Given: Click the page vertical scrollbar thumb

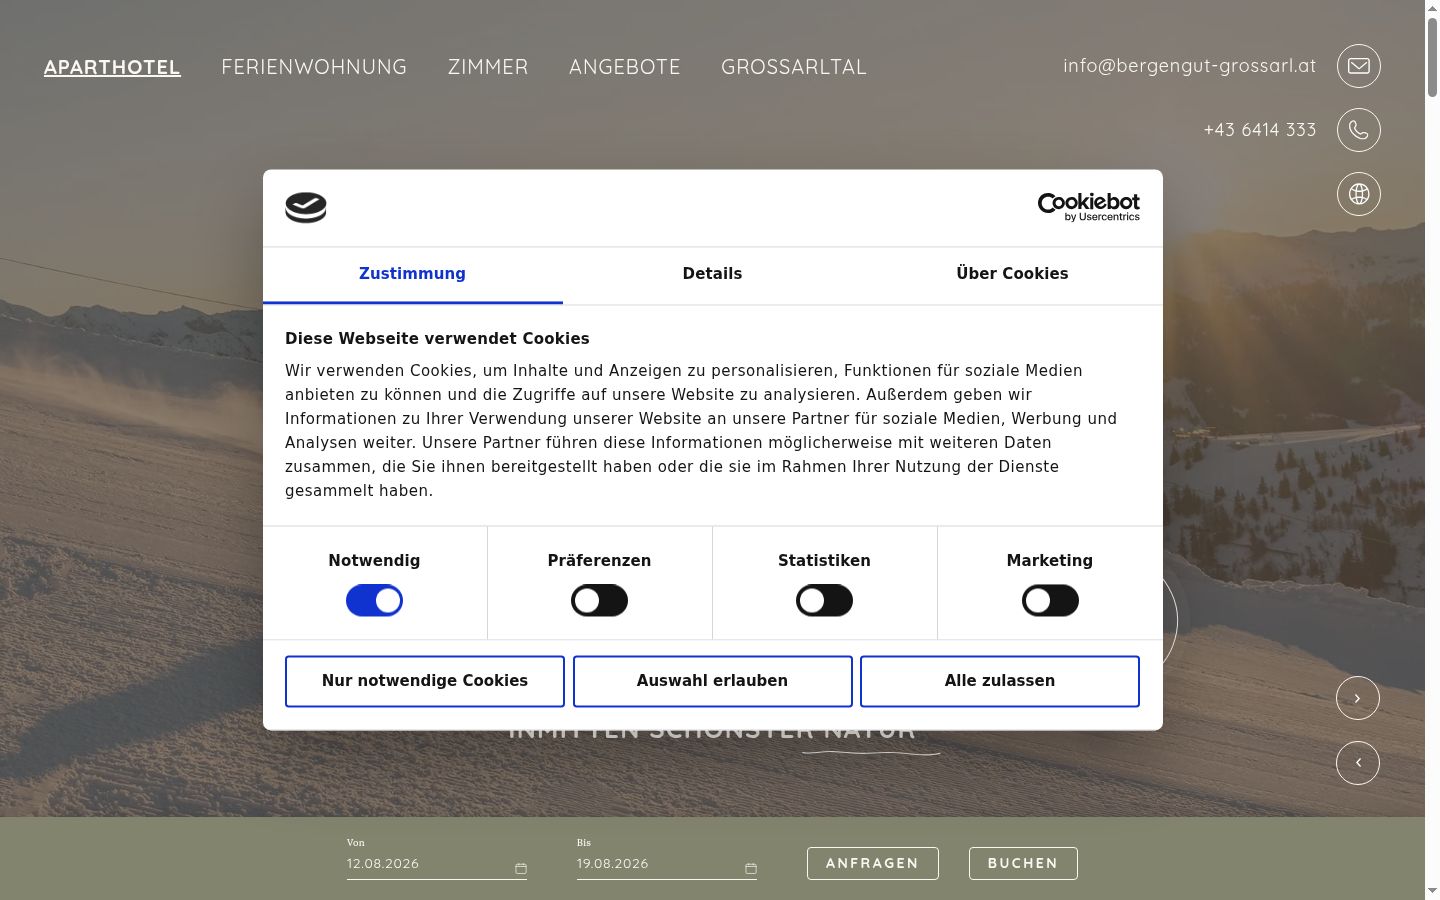Looking at the screenshot, I should pos(1432,58).
